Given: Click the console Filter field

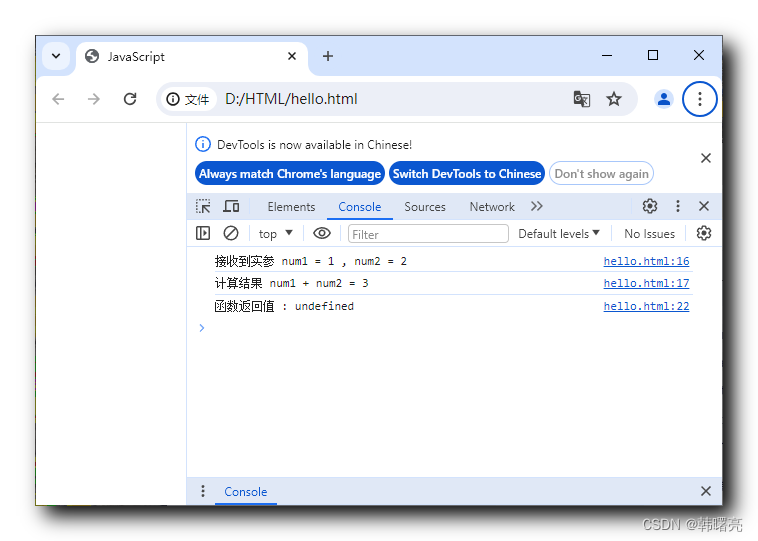Looking at the screenshot, I should [x=428, y=234].
